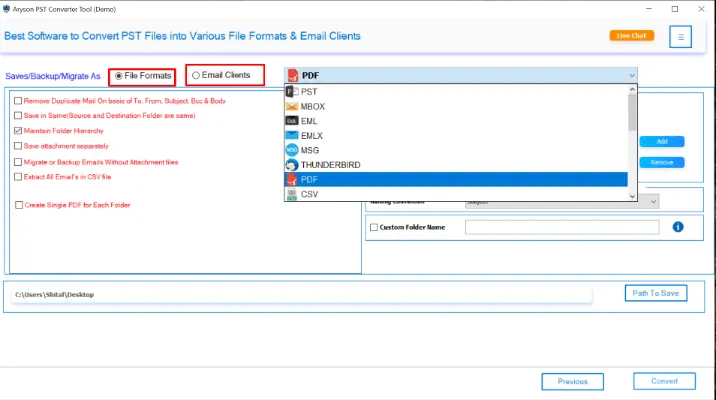Click the destination path field C:\Users\Shital\Desktop
The image size is (716, 400).
coord(301,295)
